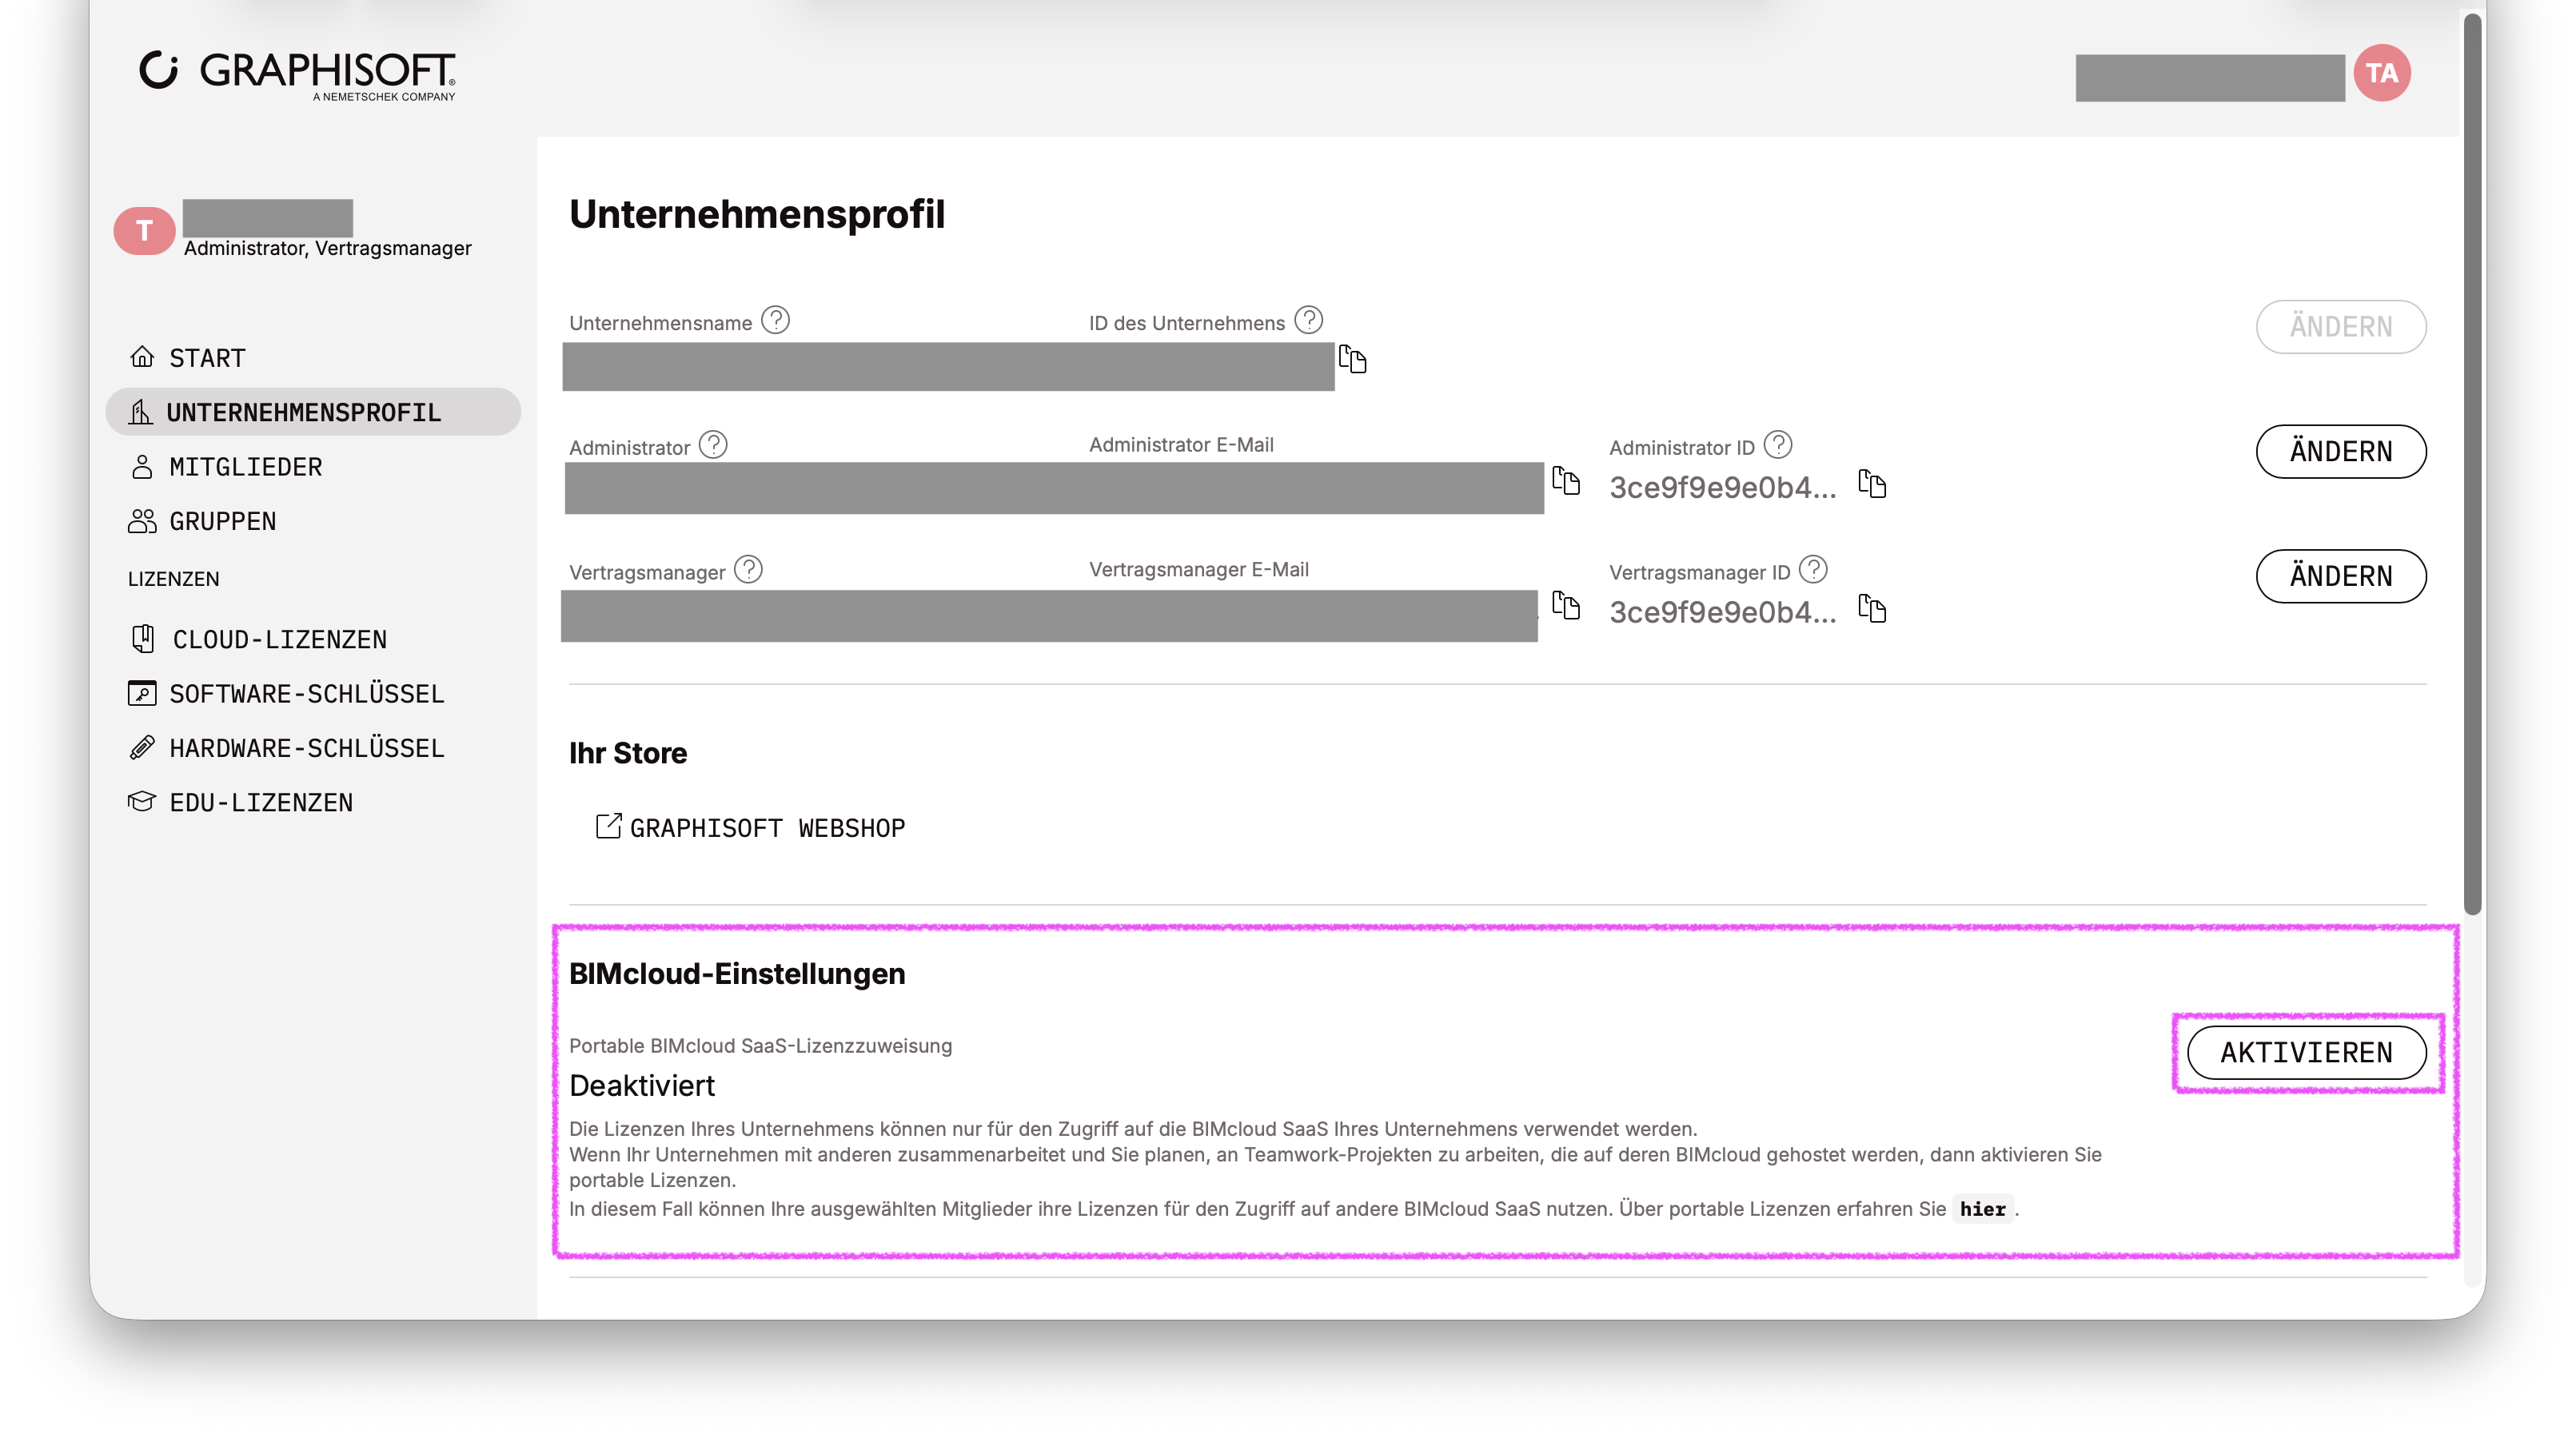Show help for Administrator field

click(x=713, y=444)
